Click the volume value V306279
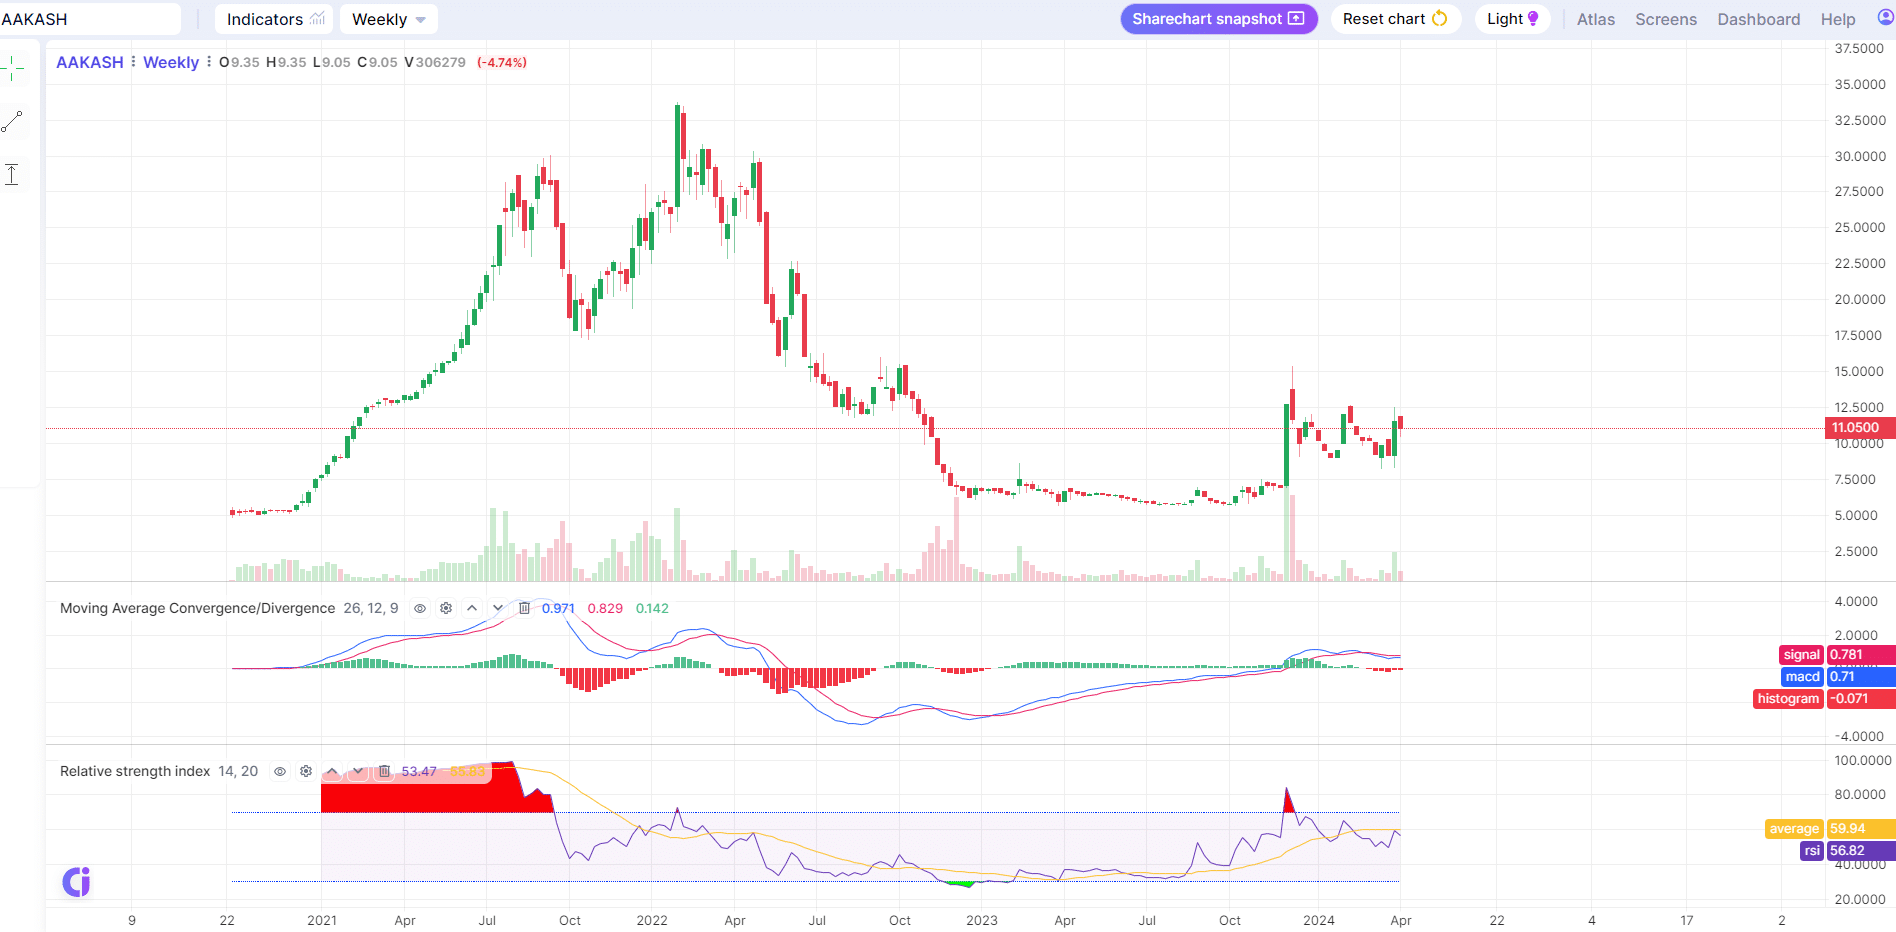This screenshot has width=1896, height=932. pos(435,62)
